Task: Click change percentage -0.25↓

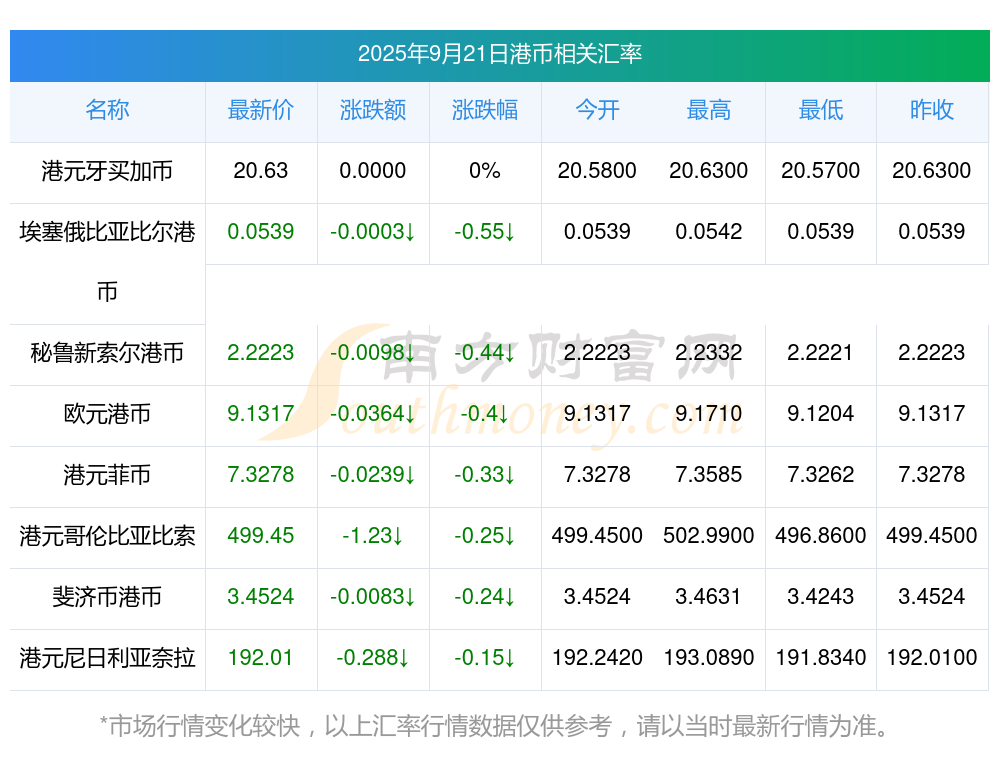Action: pyautogui.click(x=485, y=536)
